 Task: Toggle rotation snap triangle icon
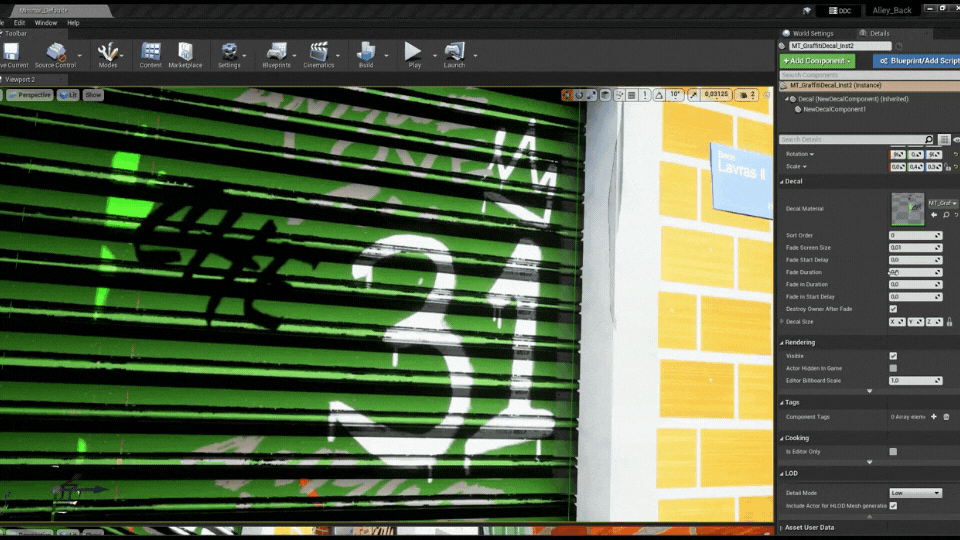659,95
